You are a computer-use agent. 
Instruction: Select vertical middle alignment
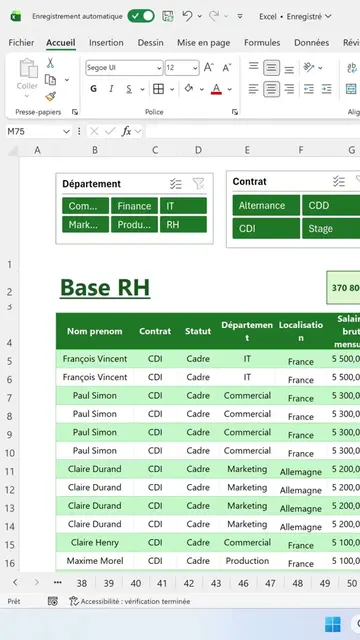point(271,67)
